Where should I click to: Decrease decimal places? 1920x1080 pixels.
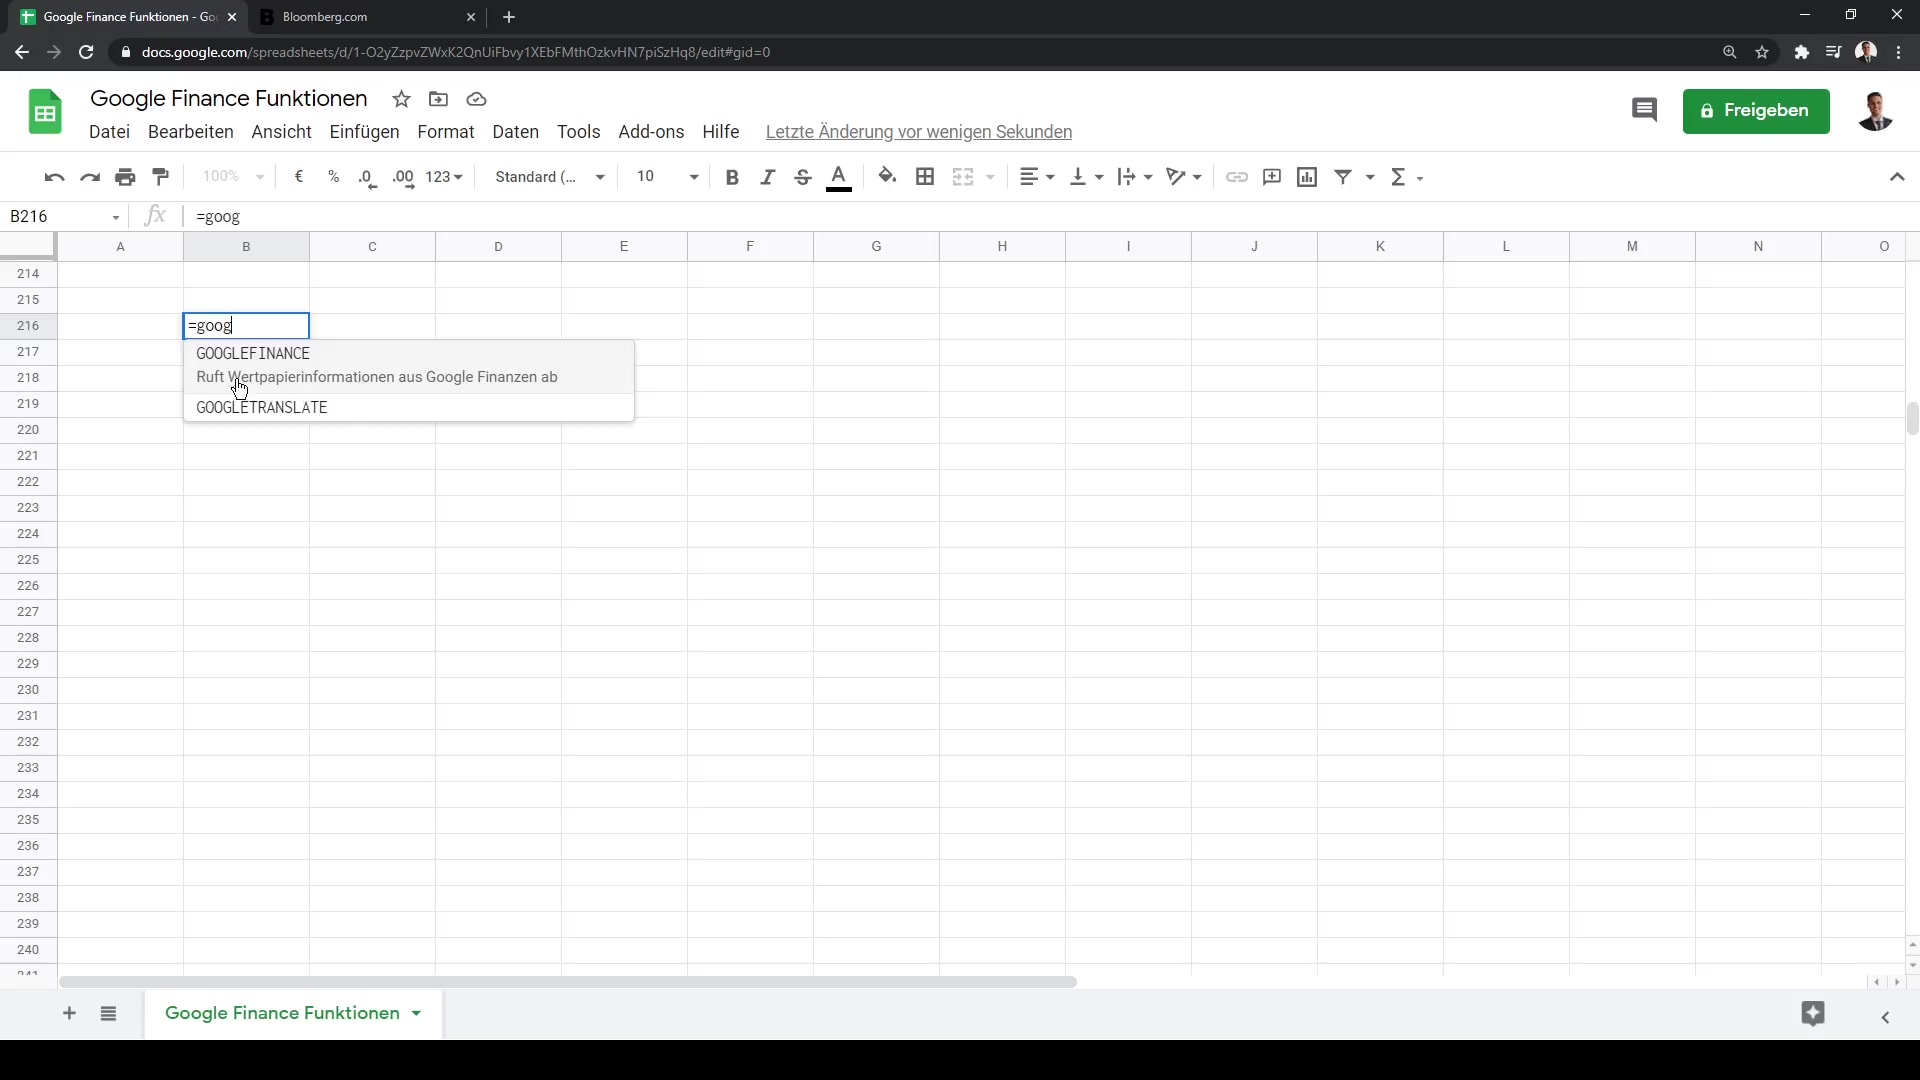pos(367,176)
